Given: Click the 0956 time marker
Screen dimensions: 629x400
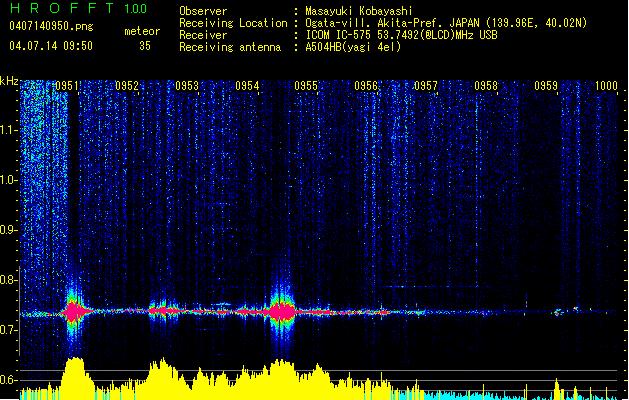Looking at the screenshot, I should point(366,86).
